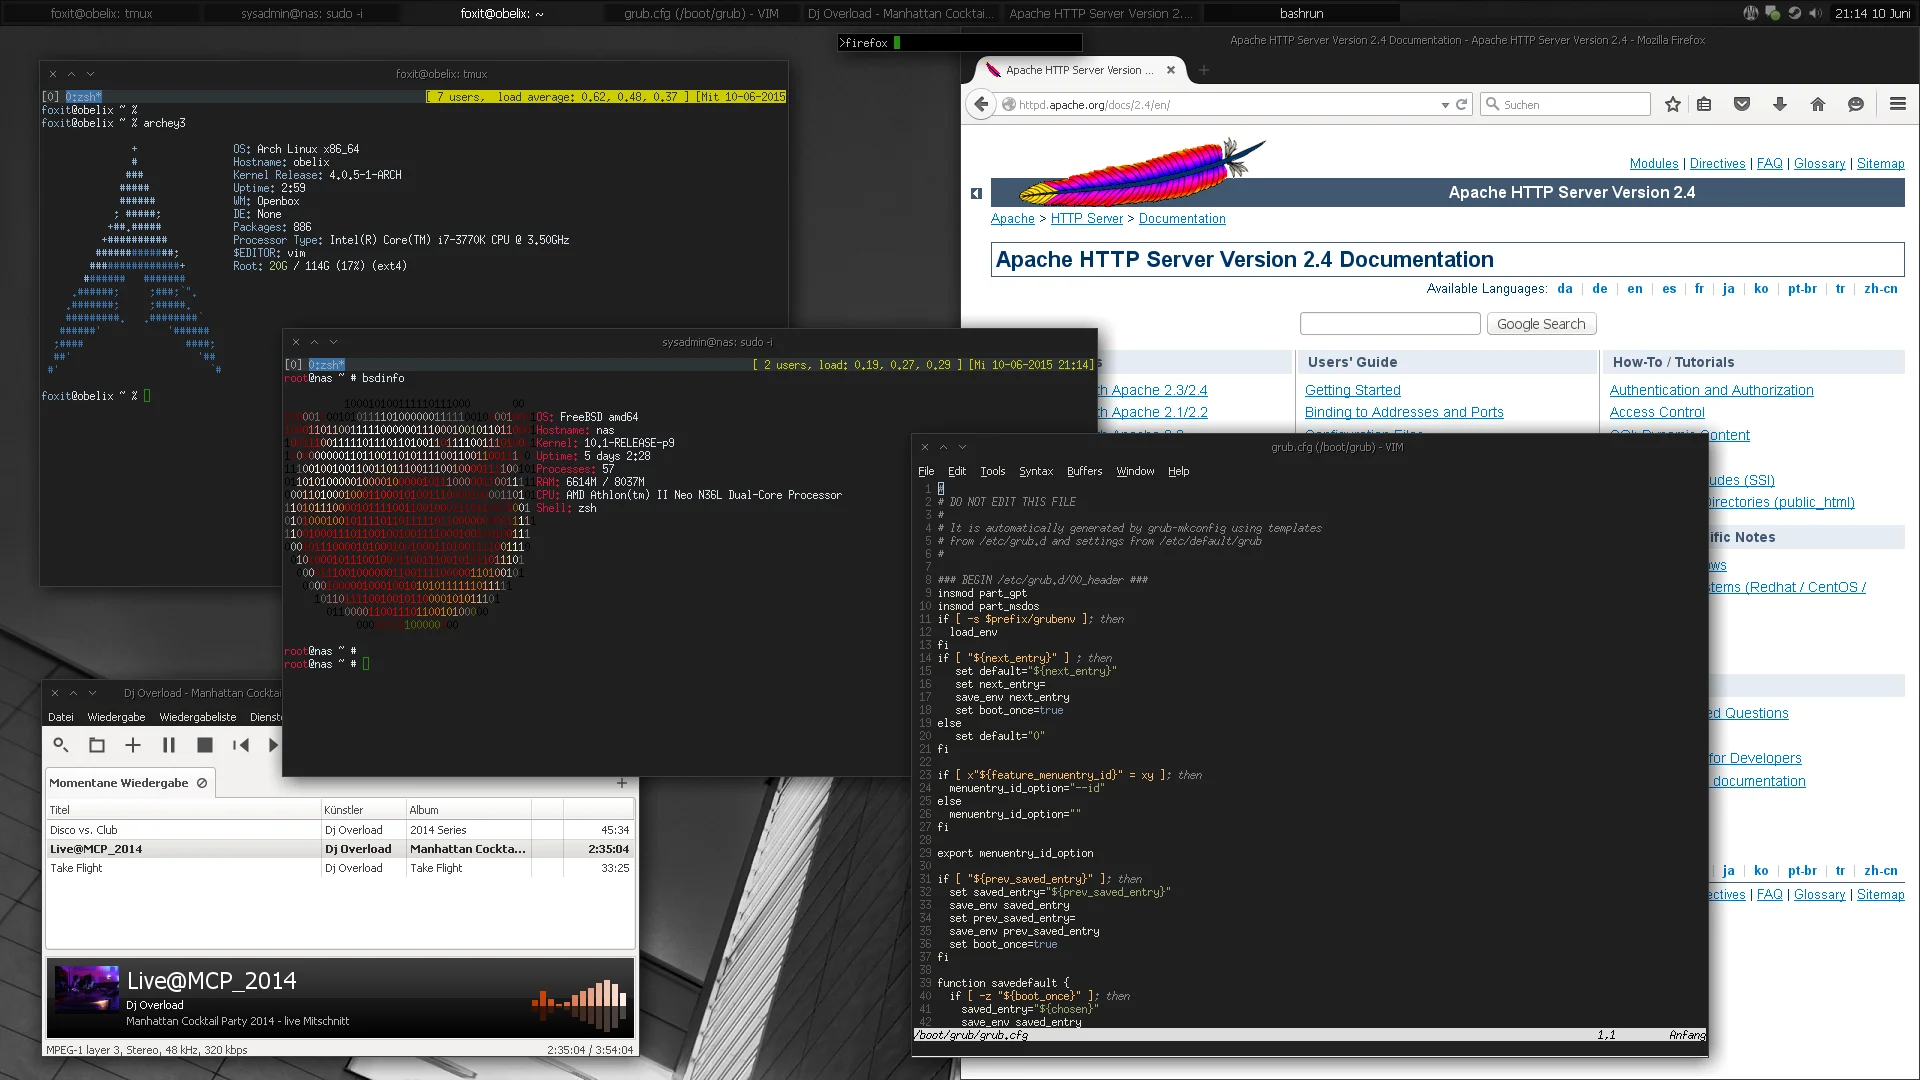Click the open folder icon in music player

click(97, 745)
